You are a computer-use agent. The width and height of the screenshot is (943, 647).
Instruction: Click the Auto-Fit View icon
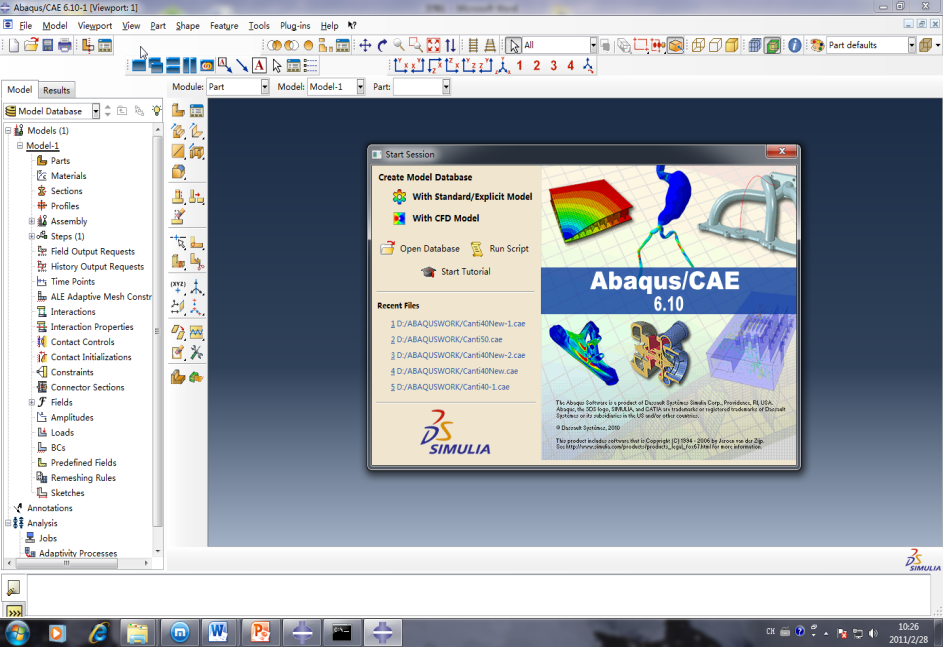tap(433, 45)
